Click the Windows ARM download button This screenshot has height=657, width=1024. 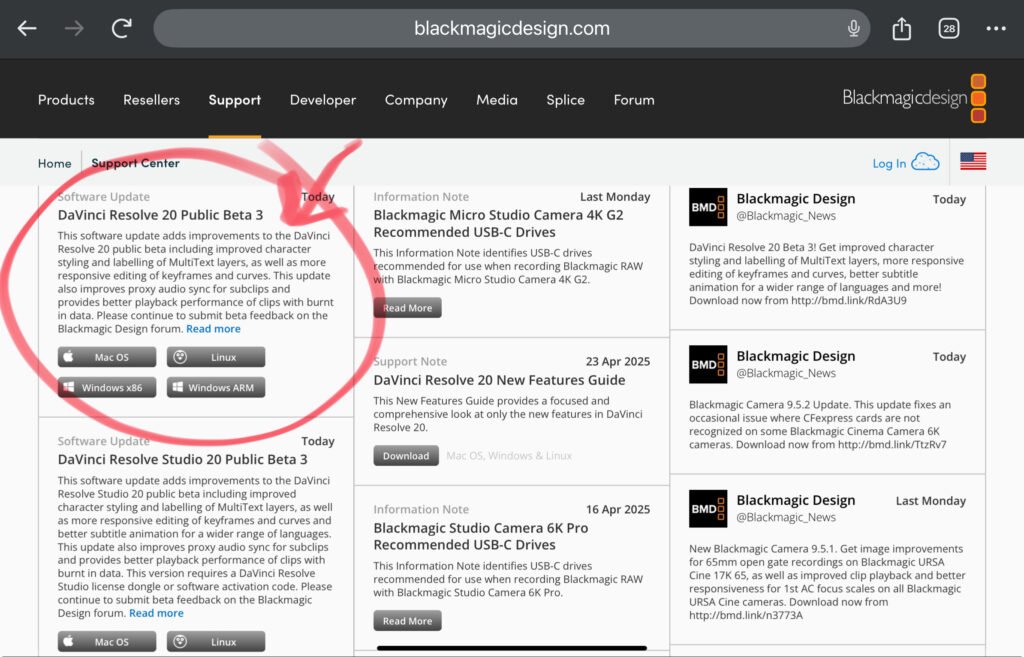click(x=216, y=388)
